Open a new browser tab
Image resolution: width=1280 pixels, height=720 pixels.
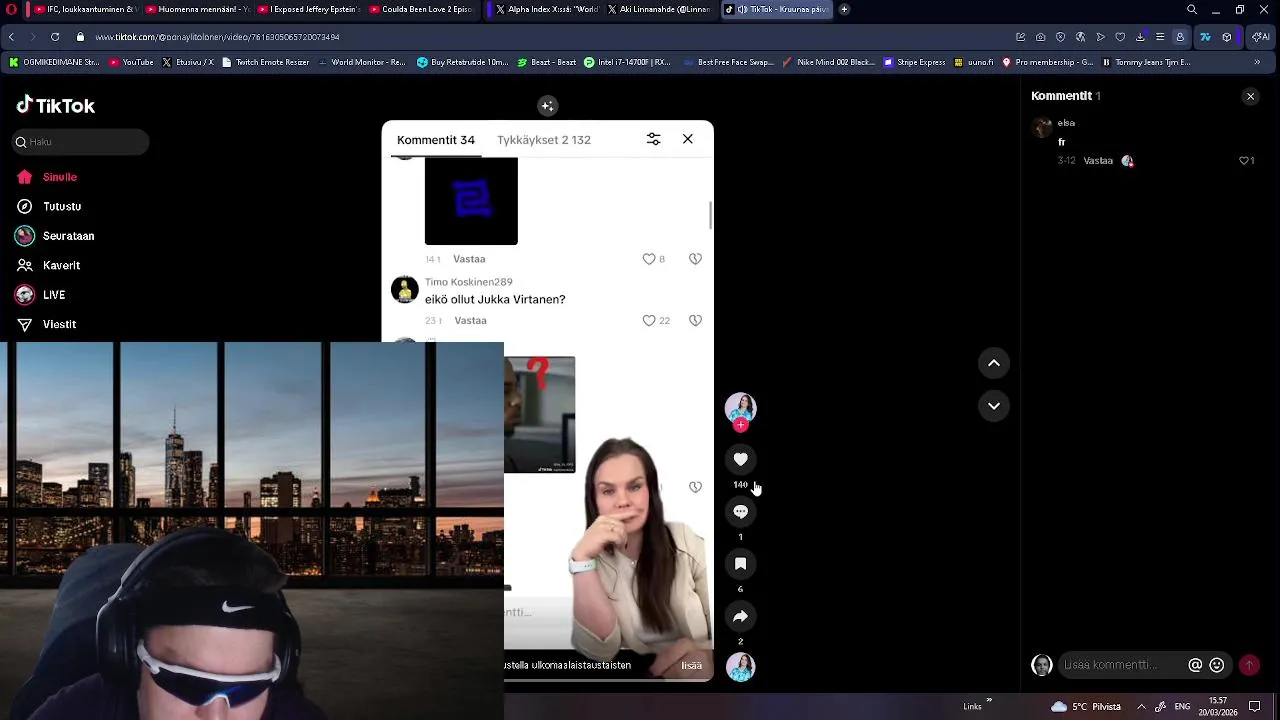(x=844, y=11)
